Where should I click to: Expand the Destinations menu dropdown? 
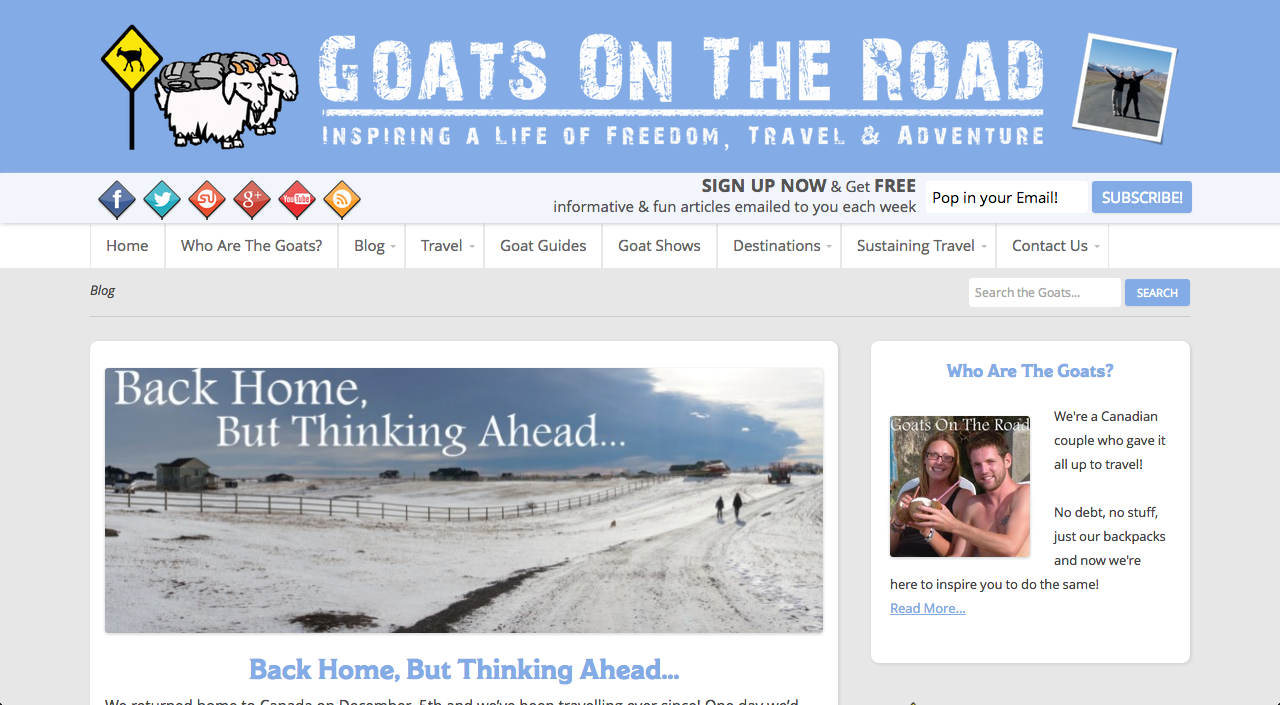point(779,246)
